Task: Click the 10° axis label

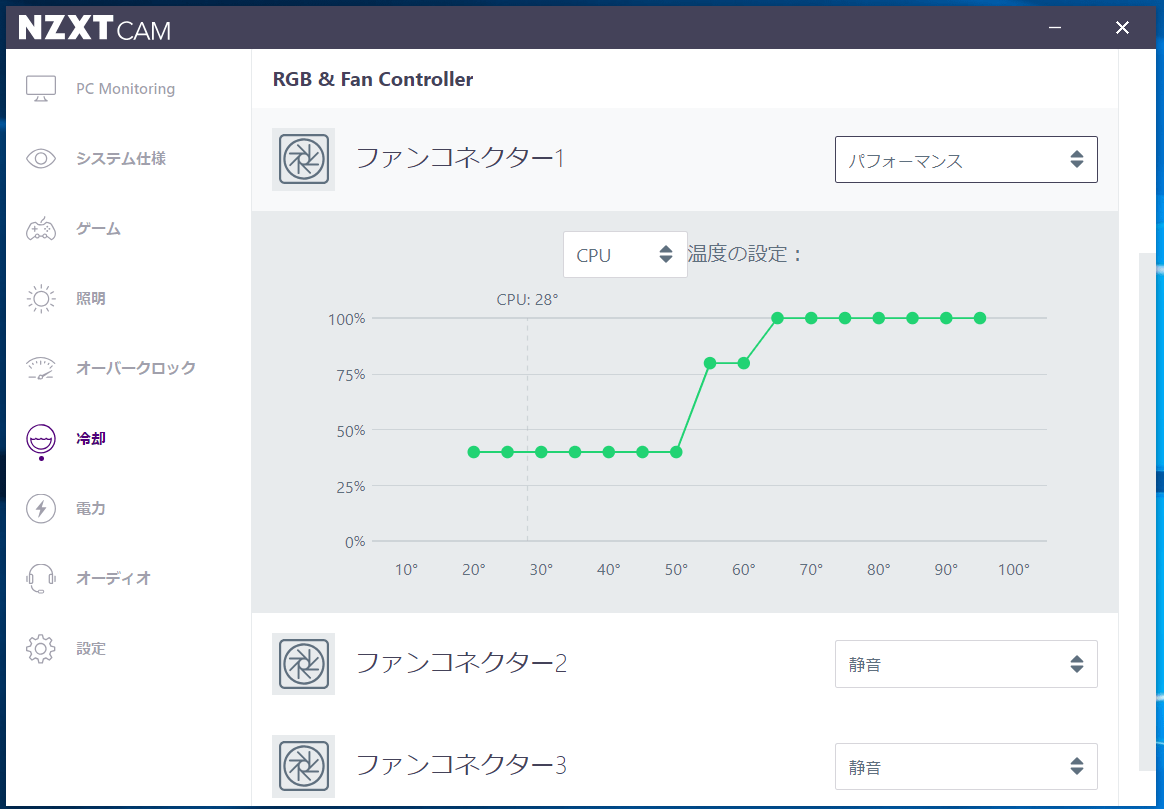Action: click(x=406, y=570)
